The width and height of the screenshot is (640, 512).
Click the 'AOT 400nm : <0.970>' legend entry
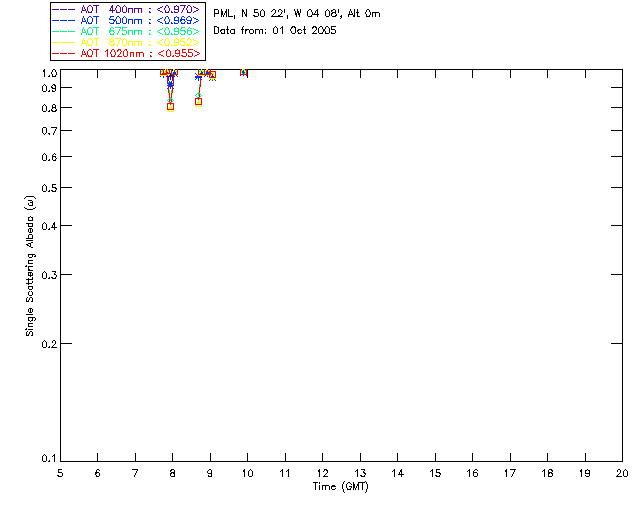127,9
